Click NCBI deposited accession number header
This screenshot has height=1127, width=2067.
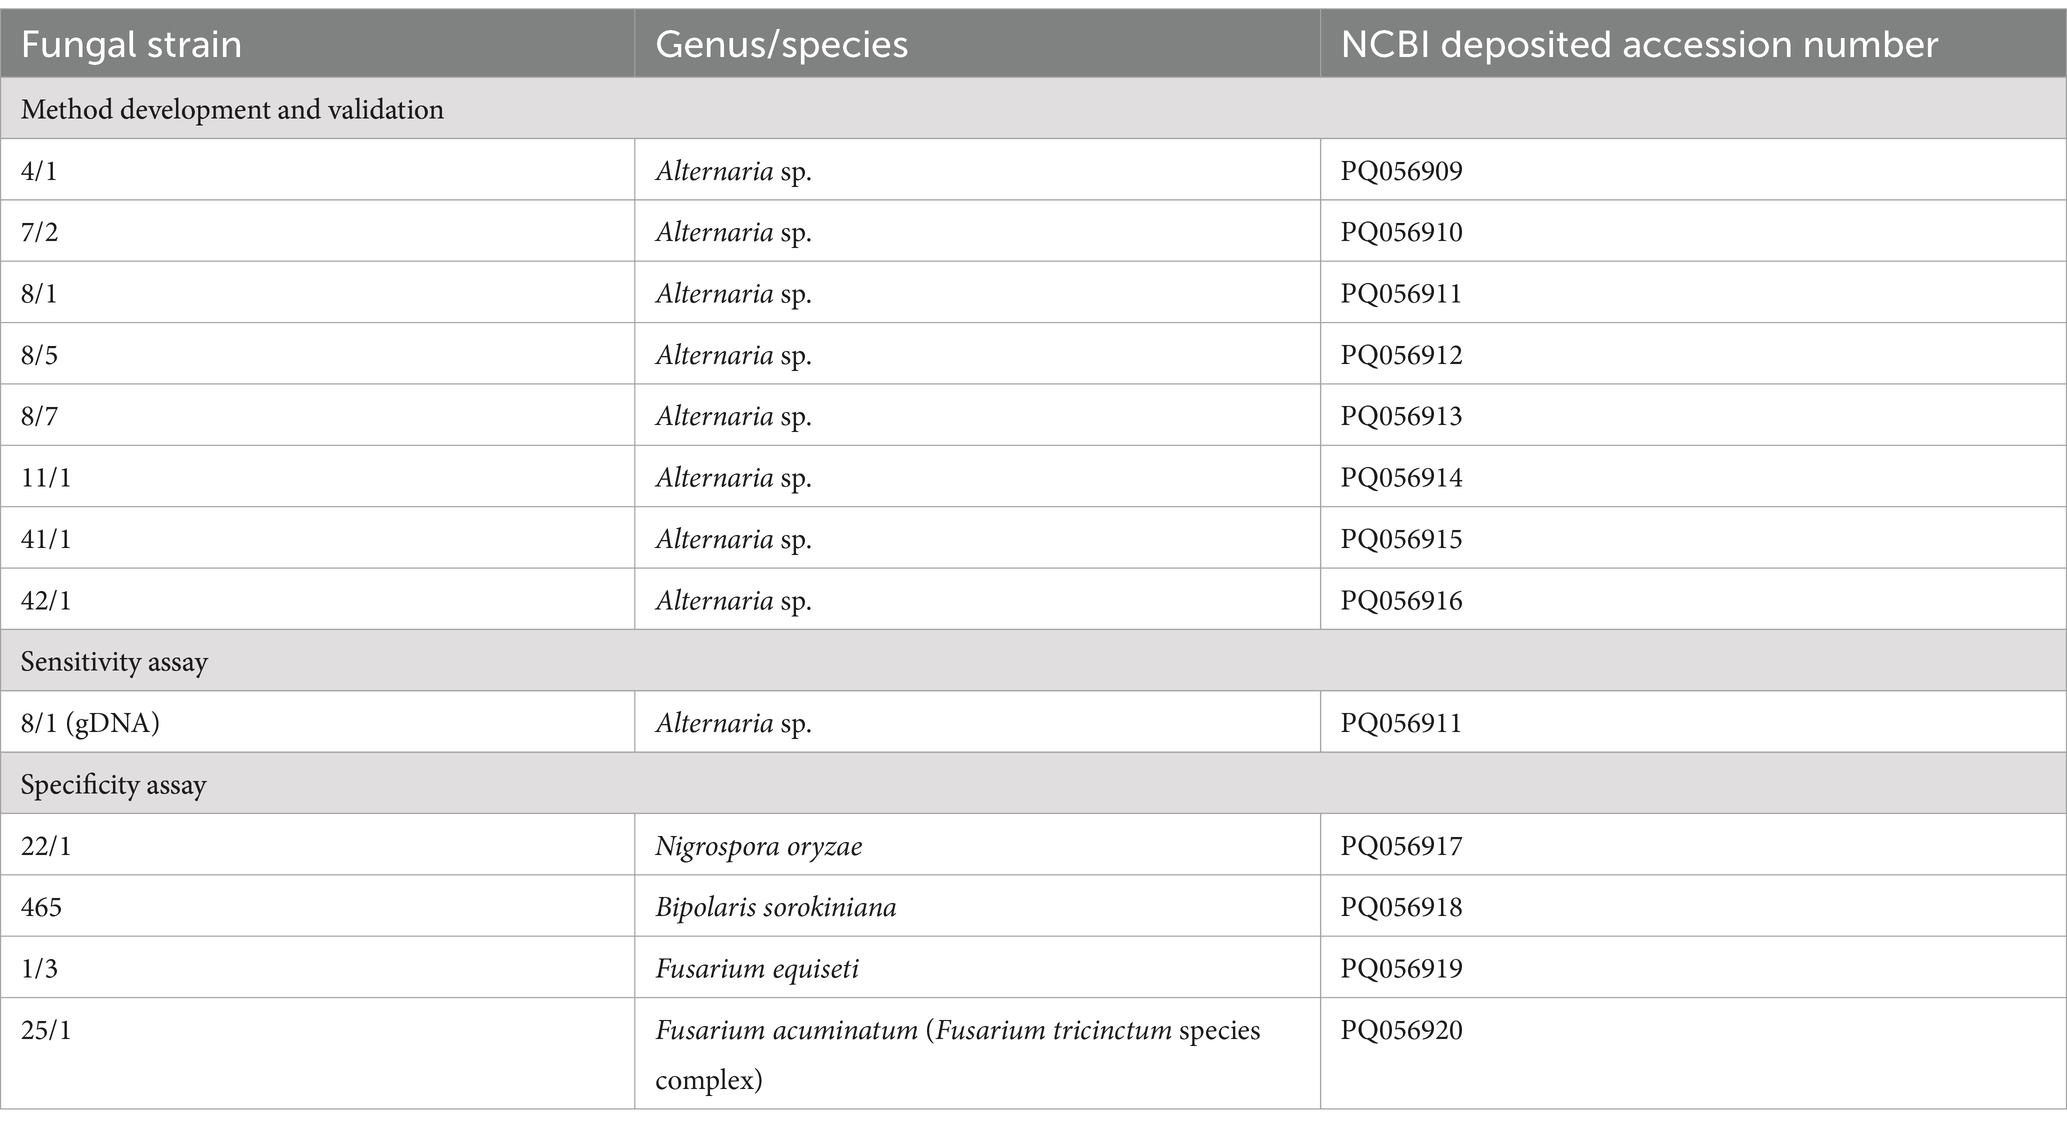(1693, 44)
